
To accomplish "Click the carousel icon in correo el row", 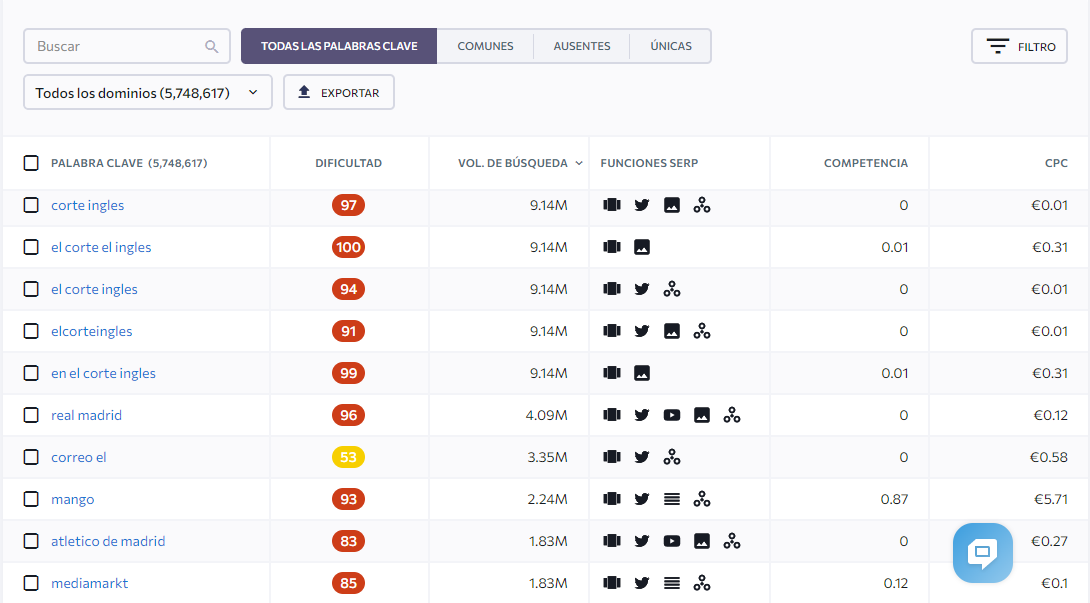I will [612, 457].
